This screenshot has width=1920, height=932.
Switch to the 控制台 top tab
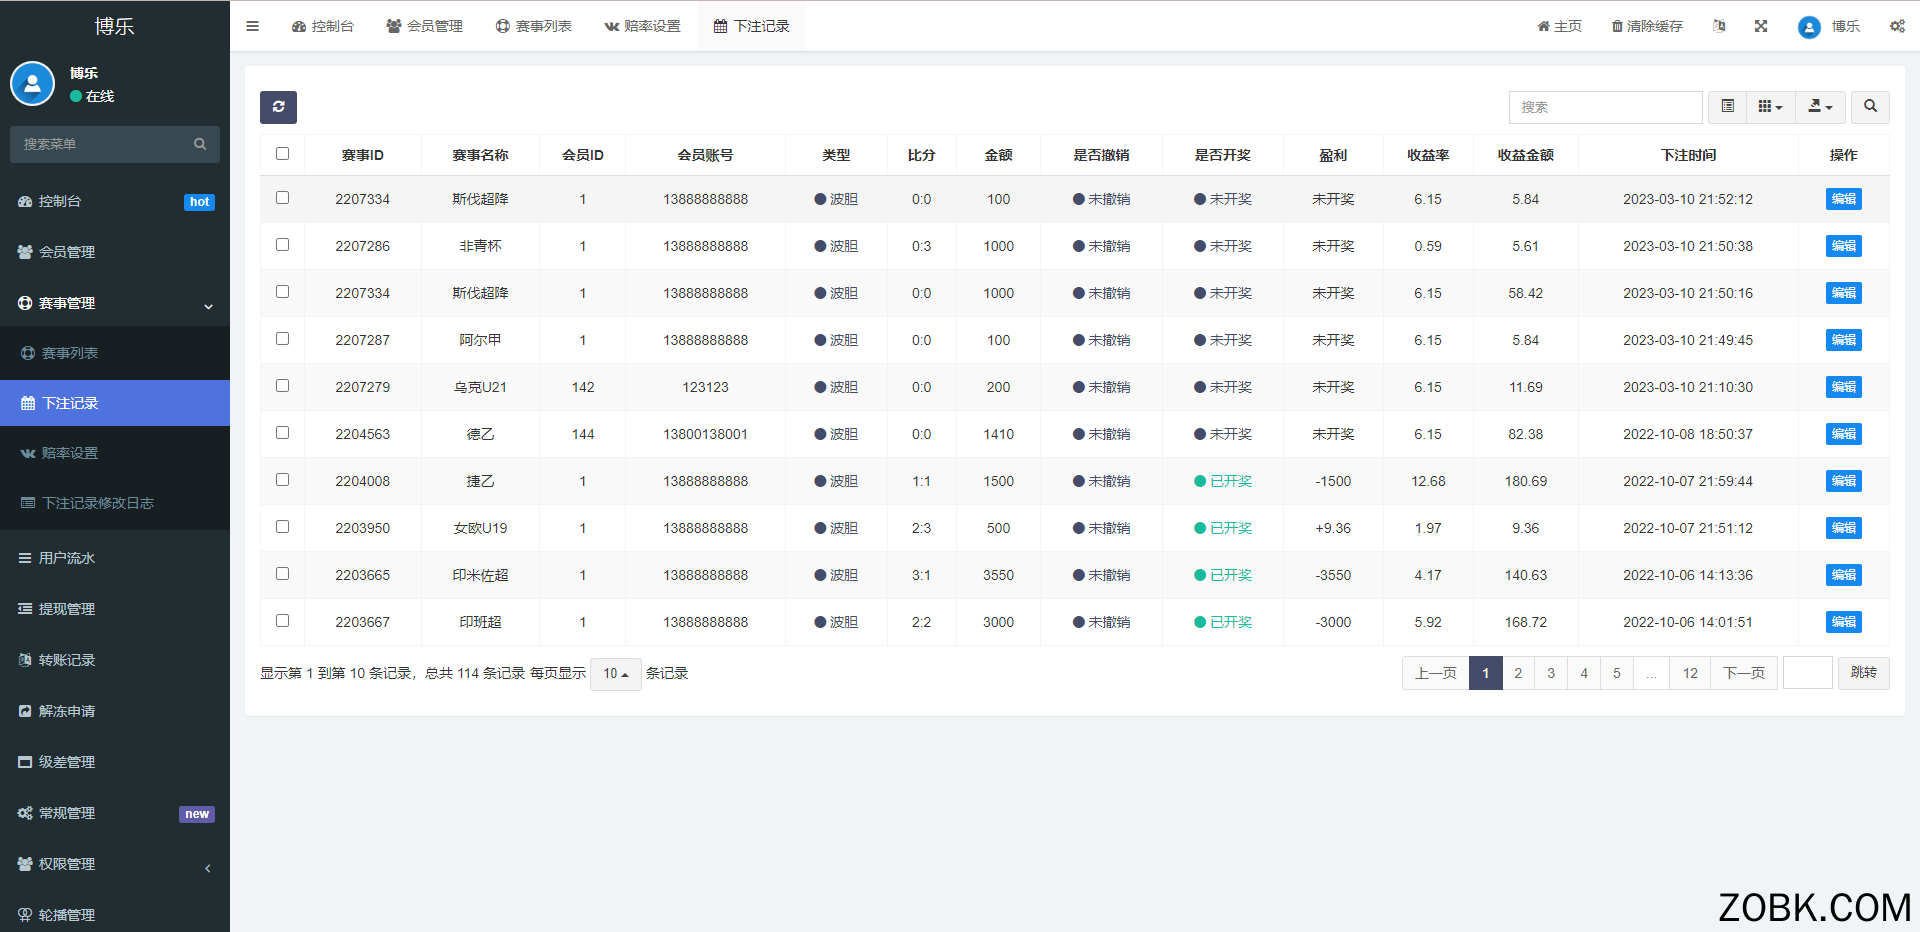[323, 26]
